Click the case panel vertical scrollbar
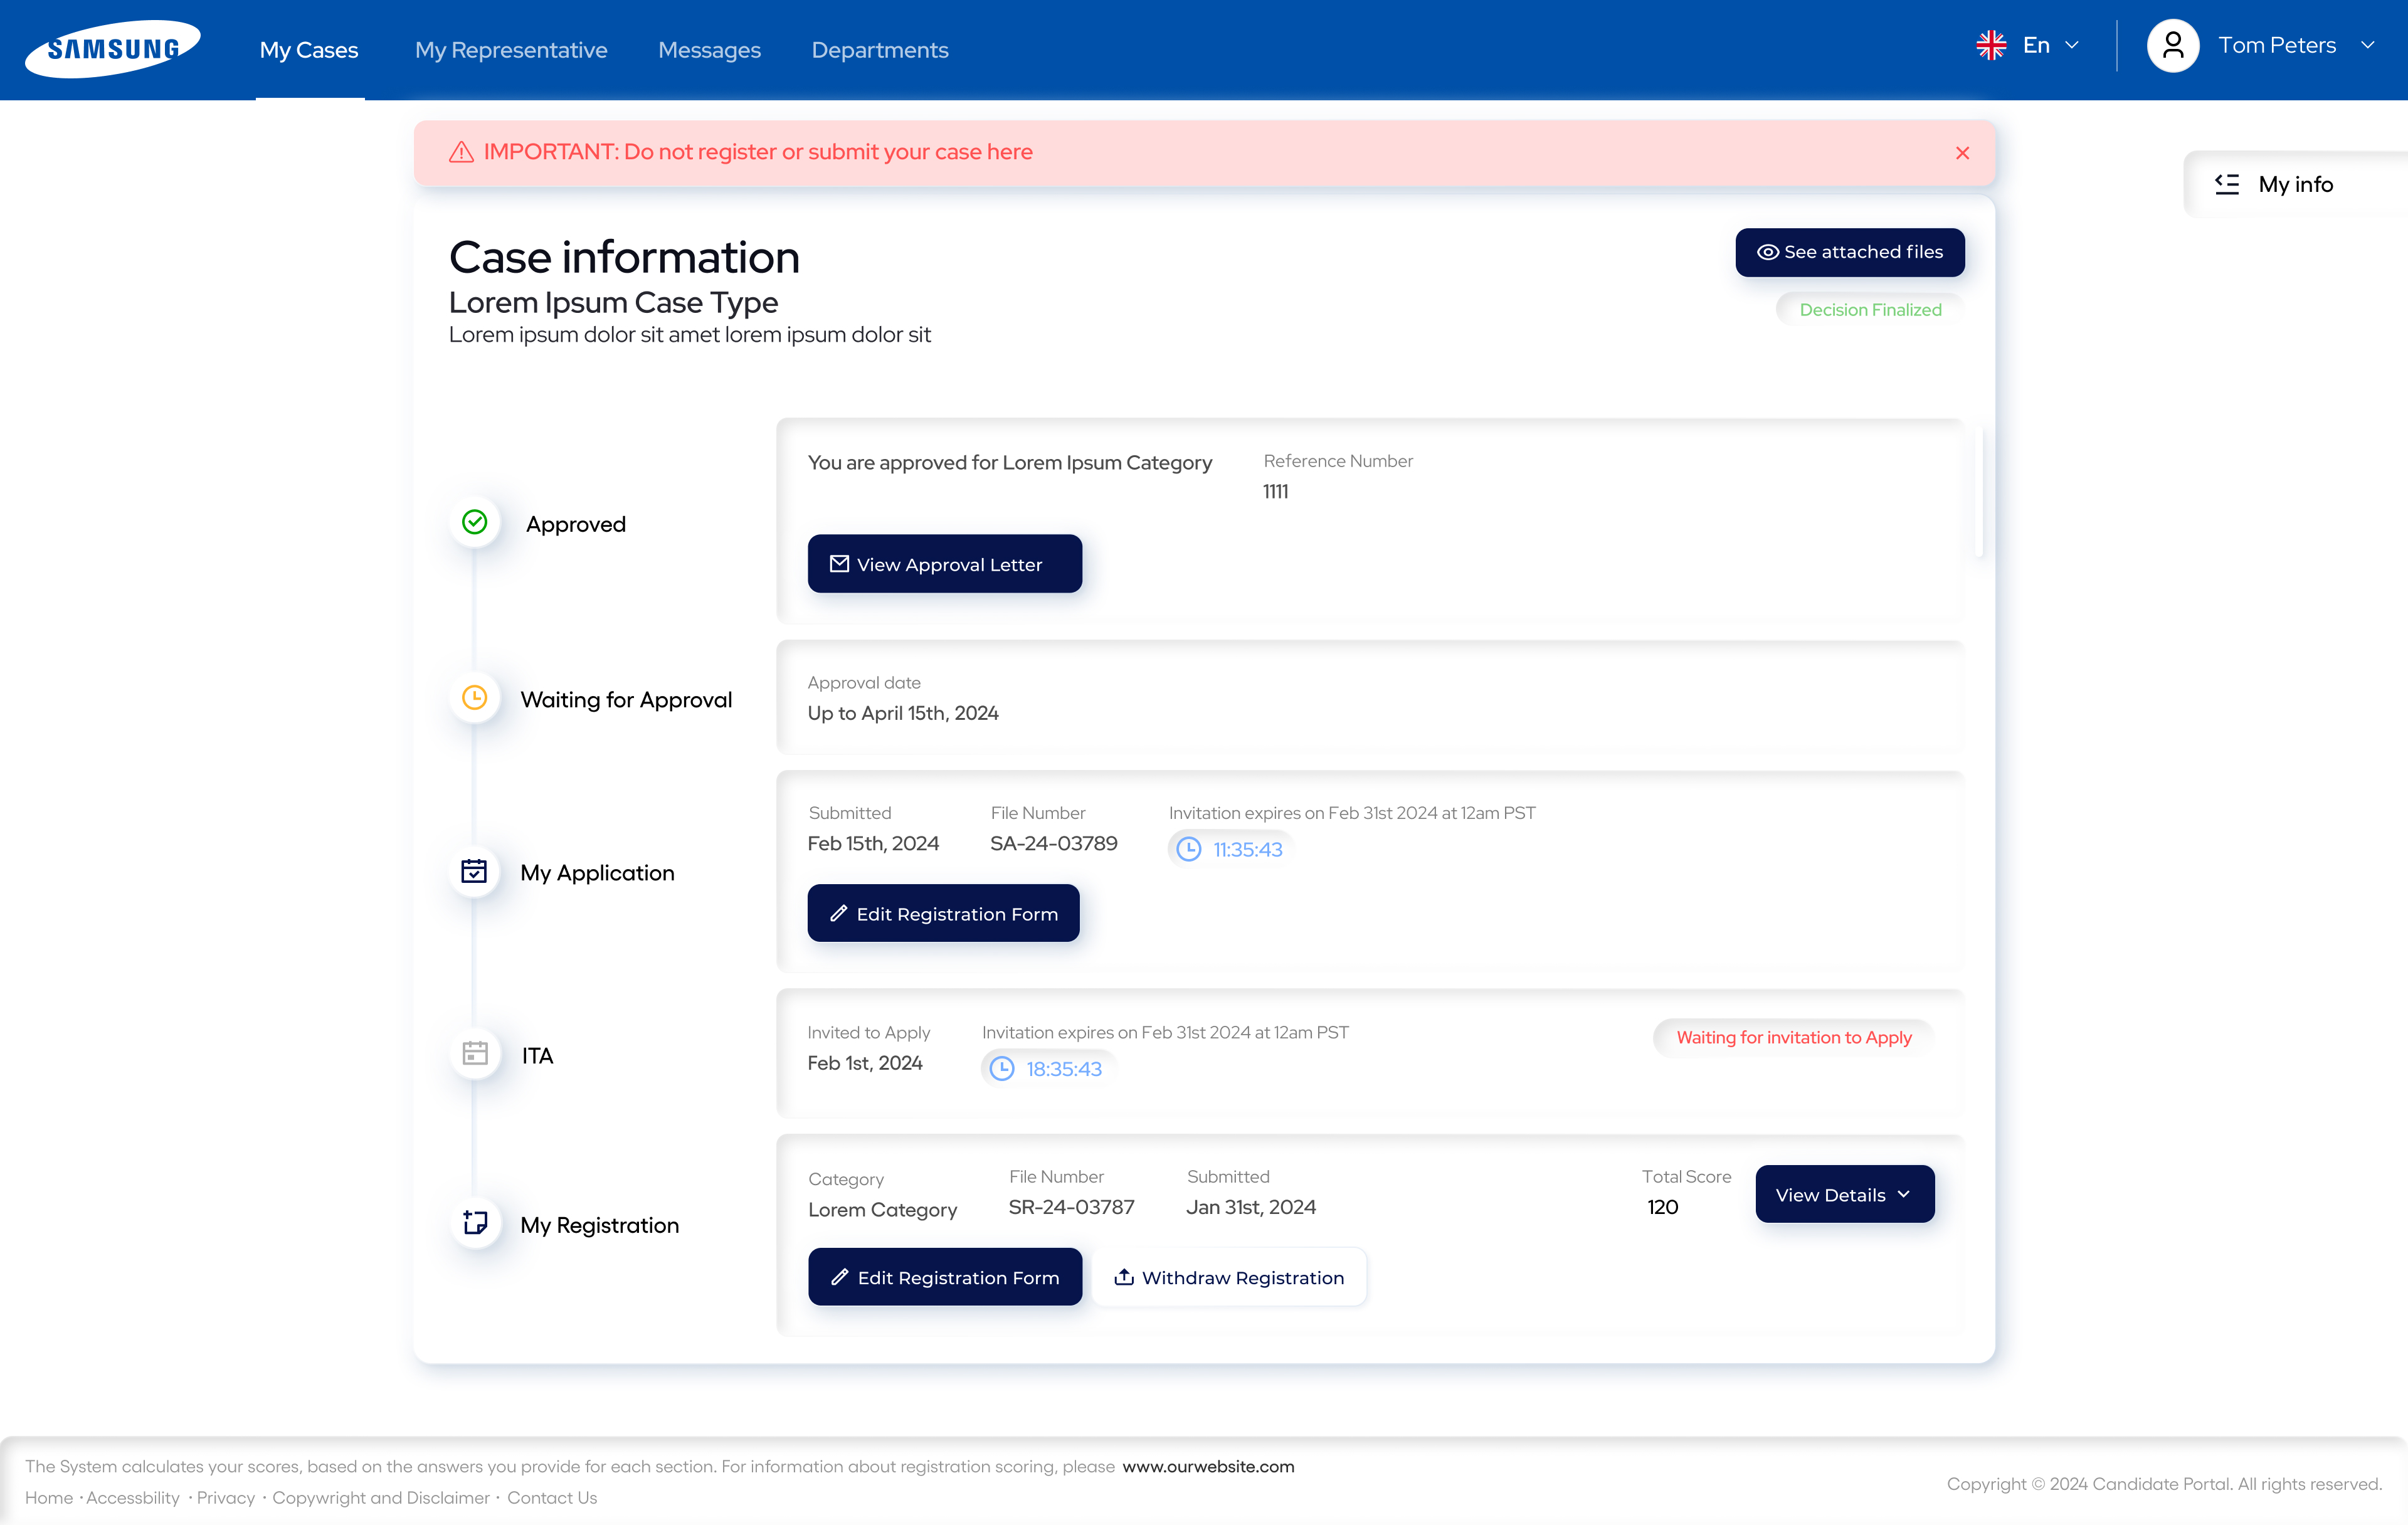This screenshot has width=2408, height=1525. click(x=1978, y=492)
